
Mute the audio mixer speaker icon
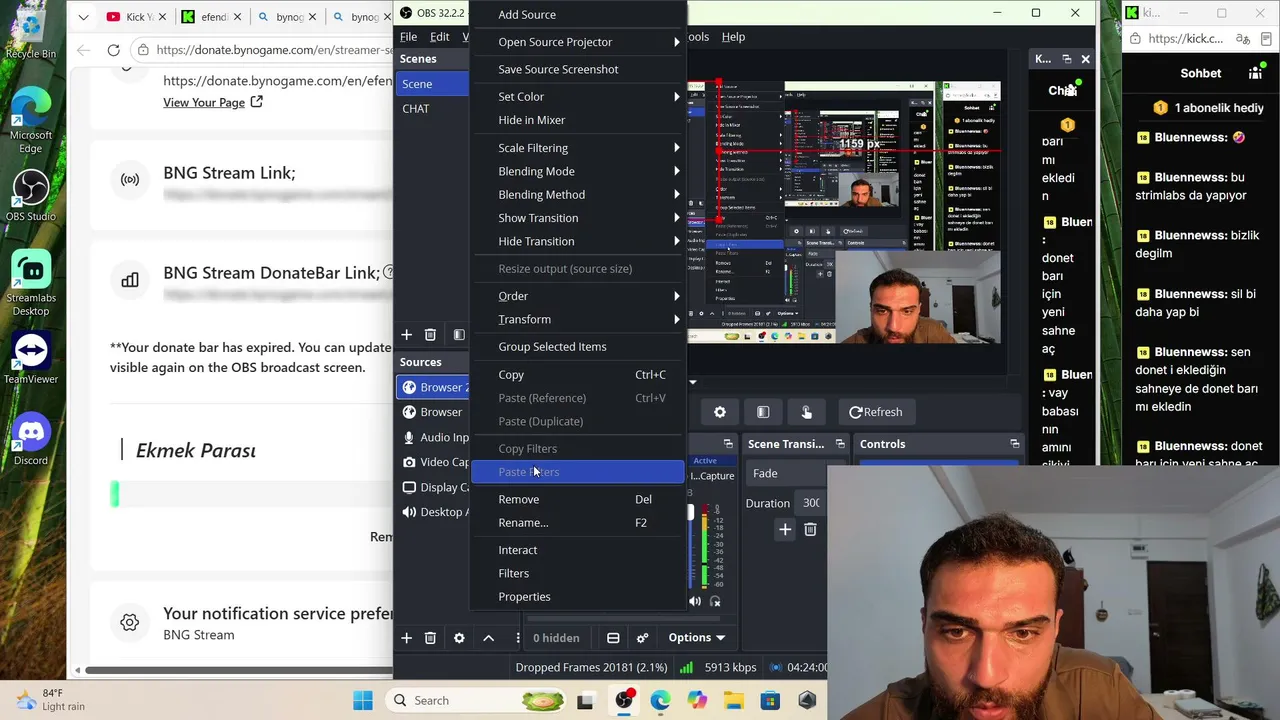pos(695,601)
